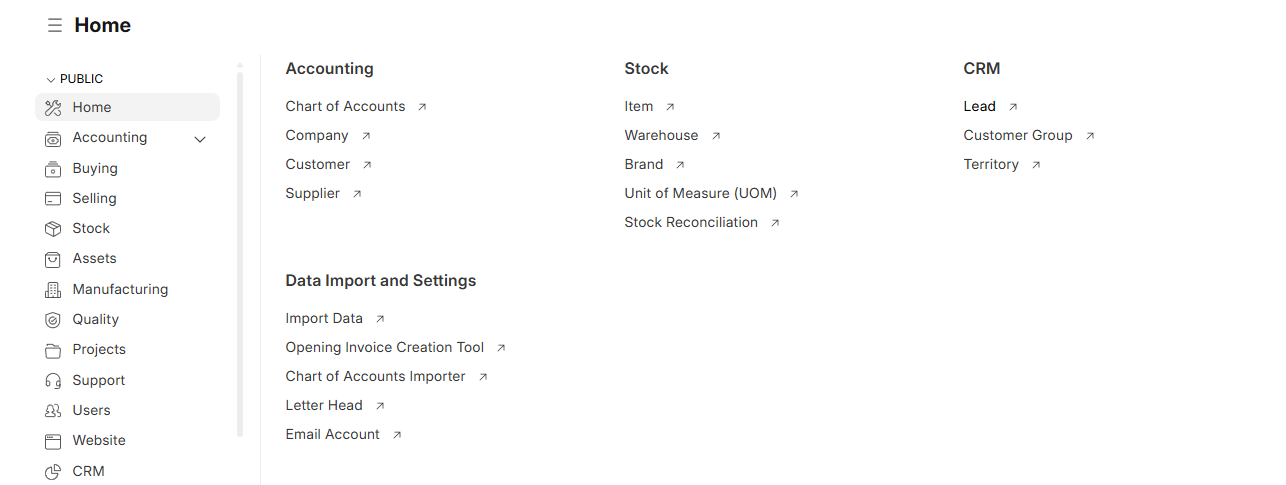Toggle the hamburger sidebar menu icon

tap(54, 25)
